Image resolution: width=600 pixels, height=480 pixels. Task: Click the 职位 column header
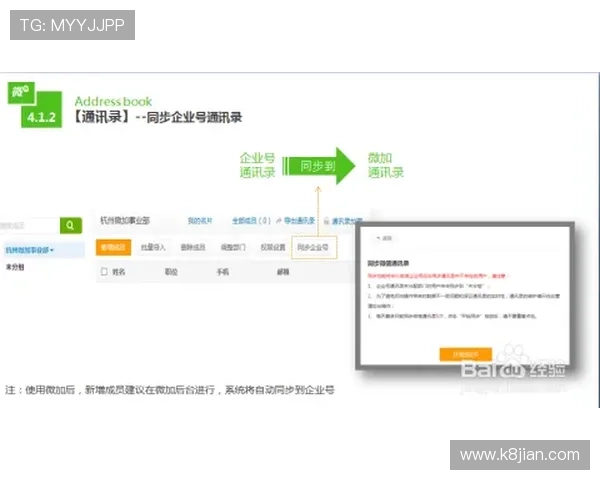point(171,272)
